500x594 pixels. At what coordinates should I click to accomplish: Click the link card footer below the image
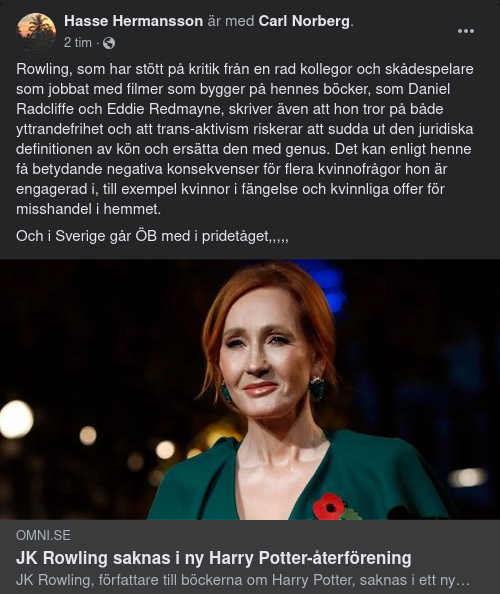coord(250,557)
